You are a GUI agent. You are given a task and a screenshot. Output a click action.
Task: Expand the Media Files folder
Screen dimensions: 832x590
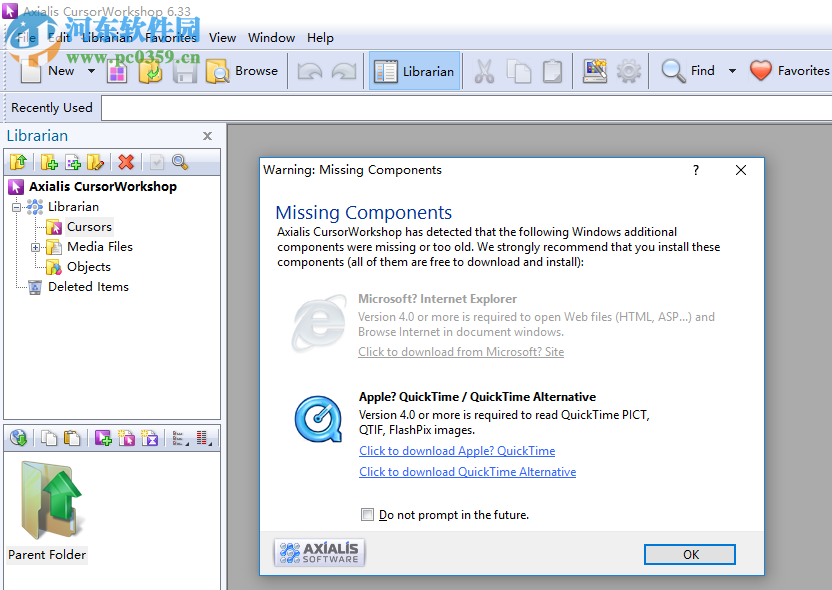[36, 247]
